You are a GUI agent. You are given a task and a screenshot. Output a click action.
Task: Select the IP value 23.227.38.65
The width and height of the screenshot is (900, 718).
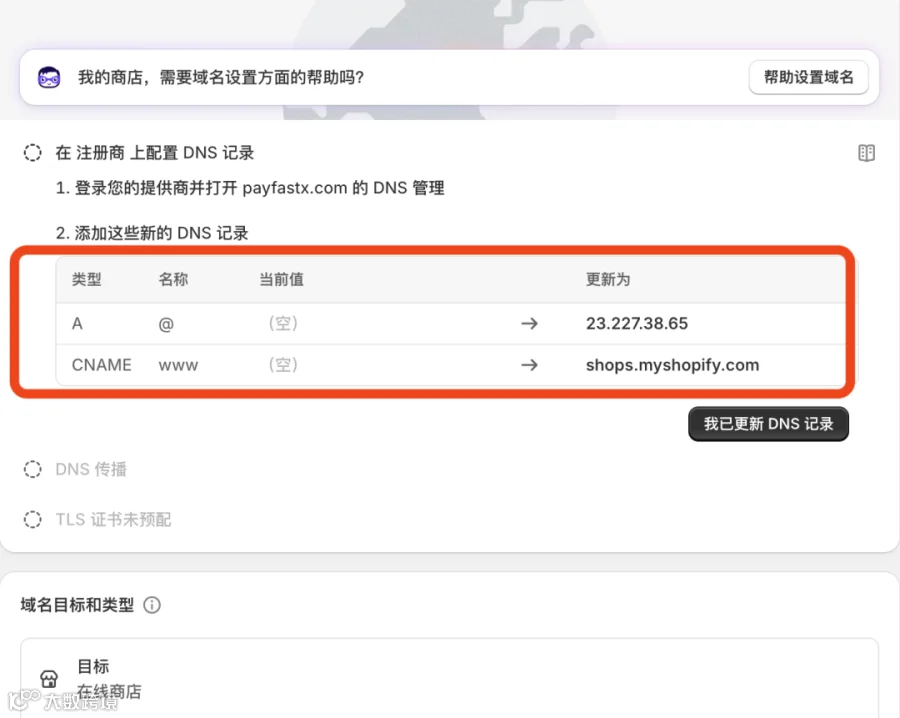[637, 323]
